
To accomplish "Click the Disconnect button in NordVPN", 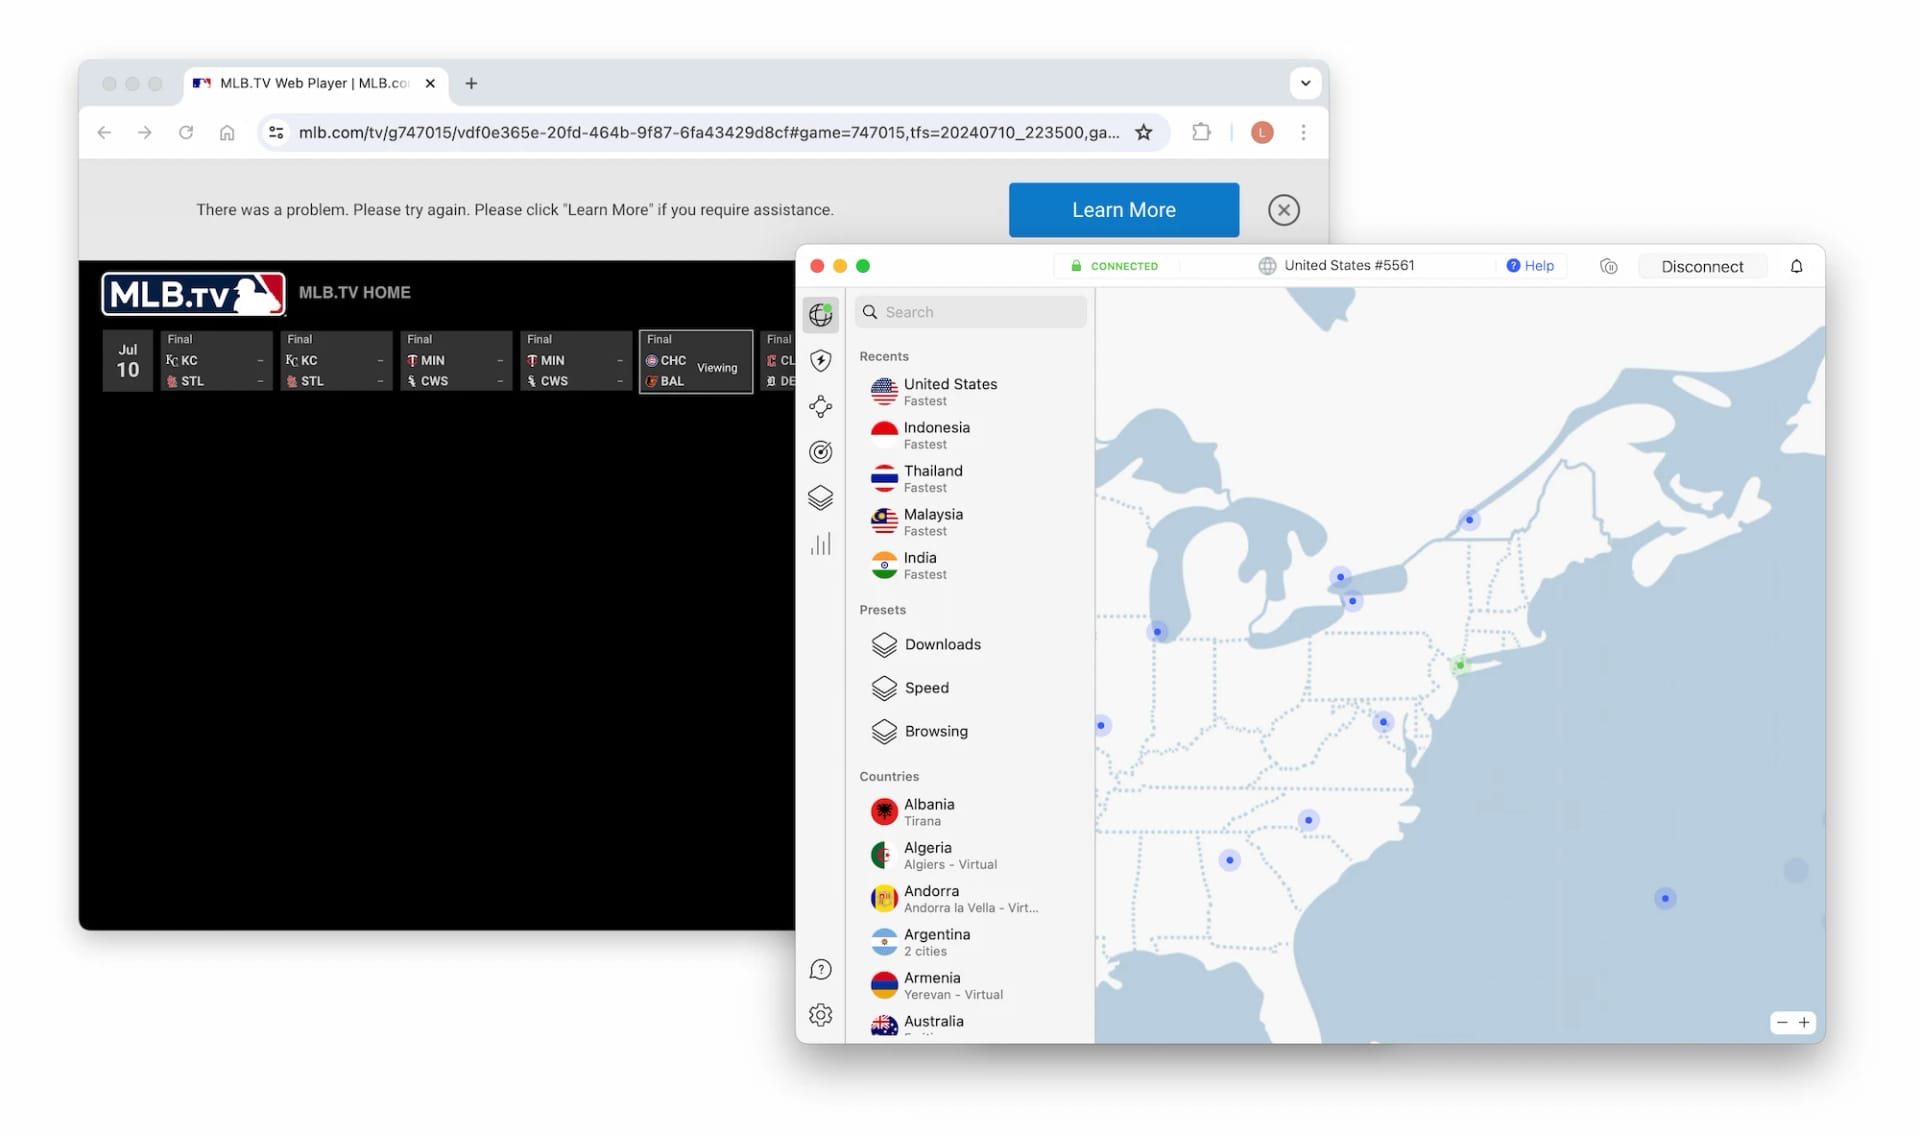I will [1702, 265].
